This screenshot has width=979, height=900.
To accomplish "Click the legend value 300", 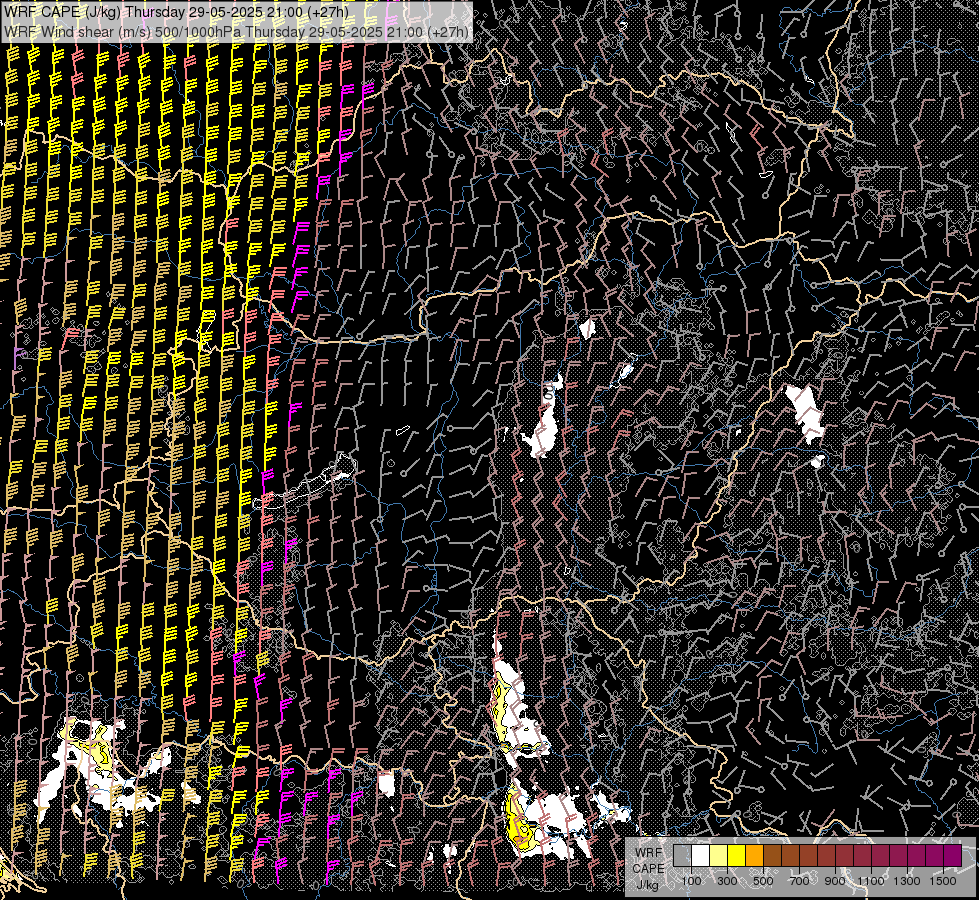I will (x=727, y=881).
